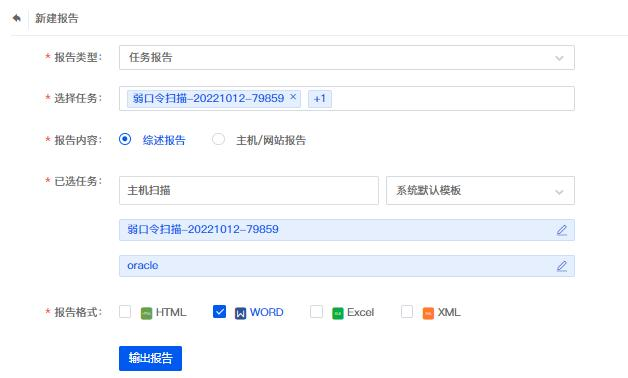Uncheck the WORD format checkbox
Image resolution: width=628 pixels, height=378 pixels.
tap(219, 312)
